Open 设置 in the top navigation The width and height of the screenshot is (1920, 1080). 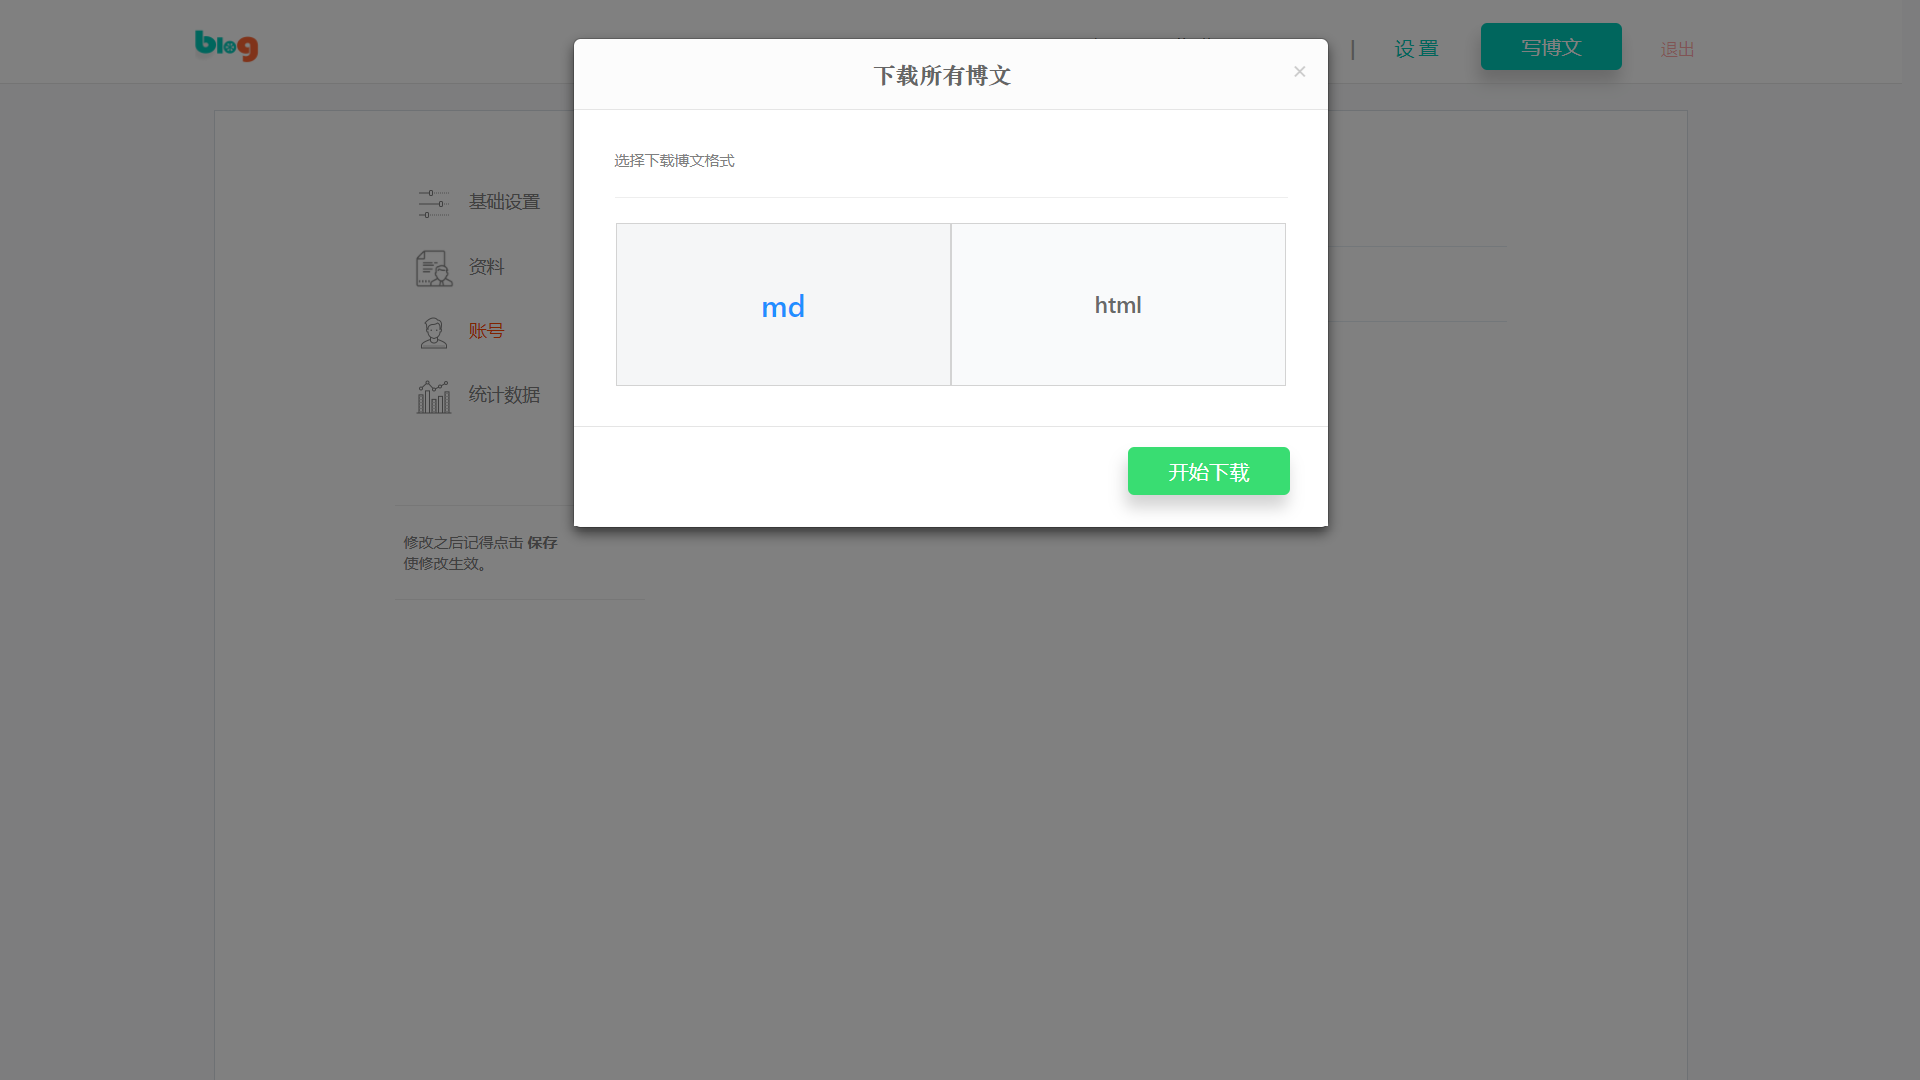tap(1416, 49)
